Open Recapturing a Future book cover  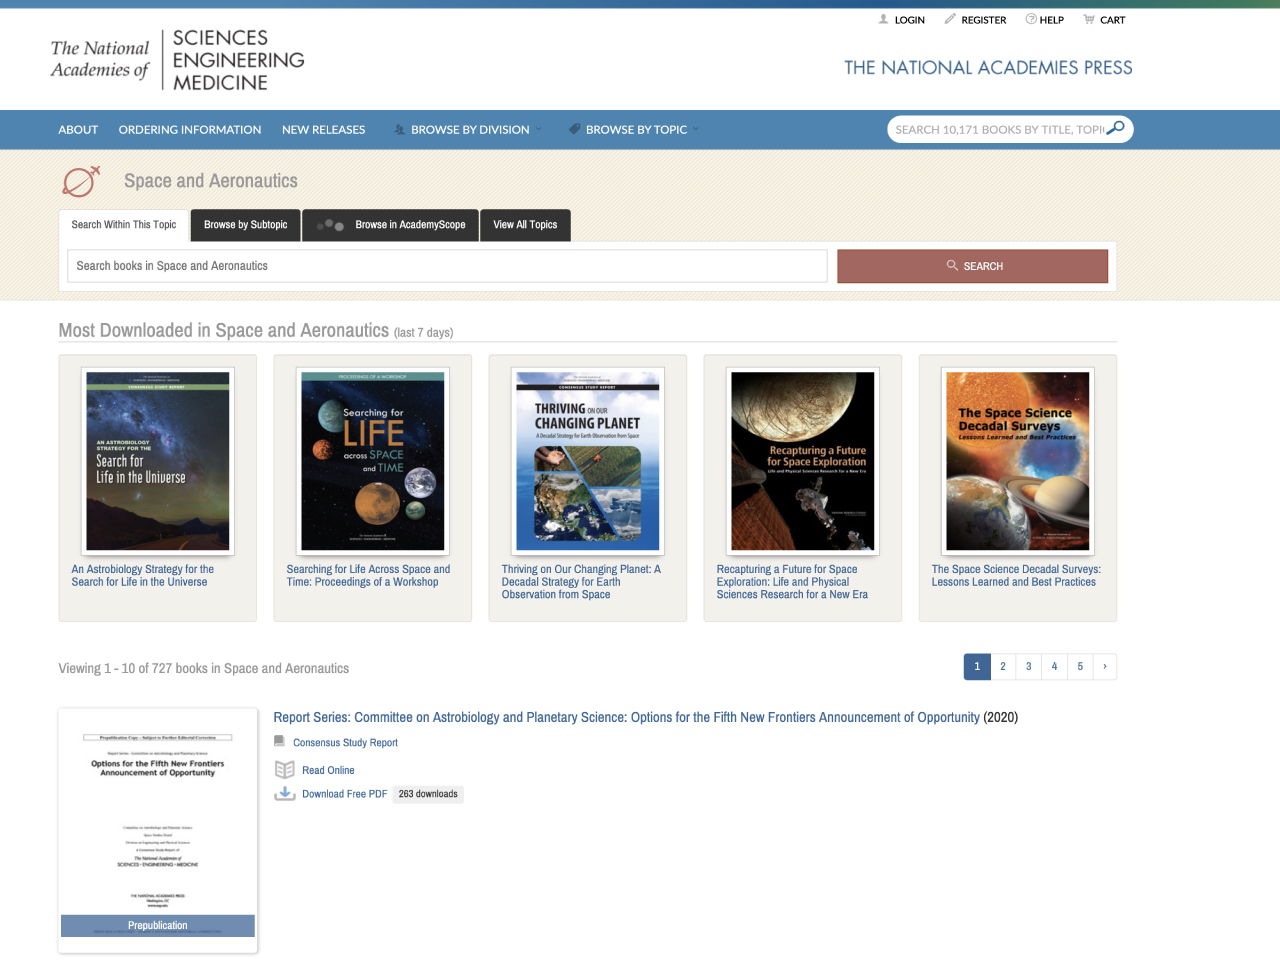803,461
